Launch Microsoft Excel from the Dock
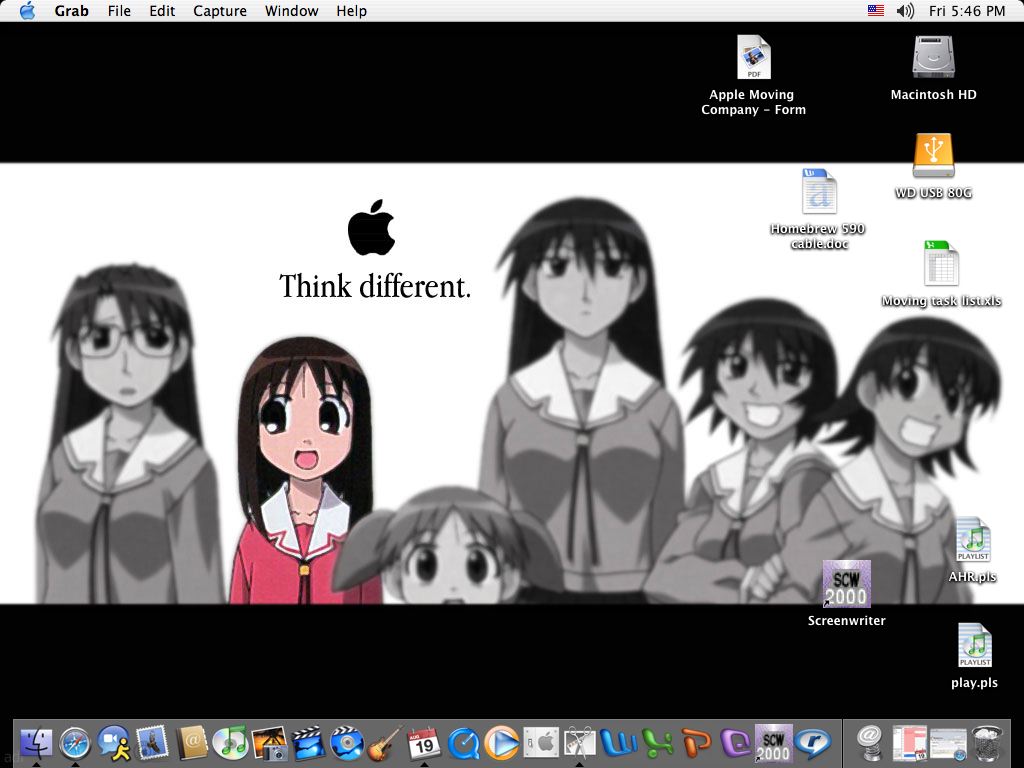Viewport: 1024px width, 768px height. pos(657,743)
